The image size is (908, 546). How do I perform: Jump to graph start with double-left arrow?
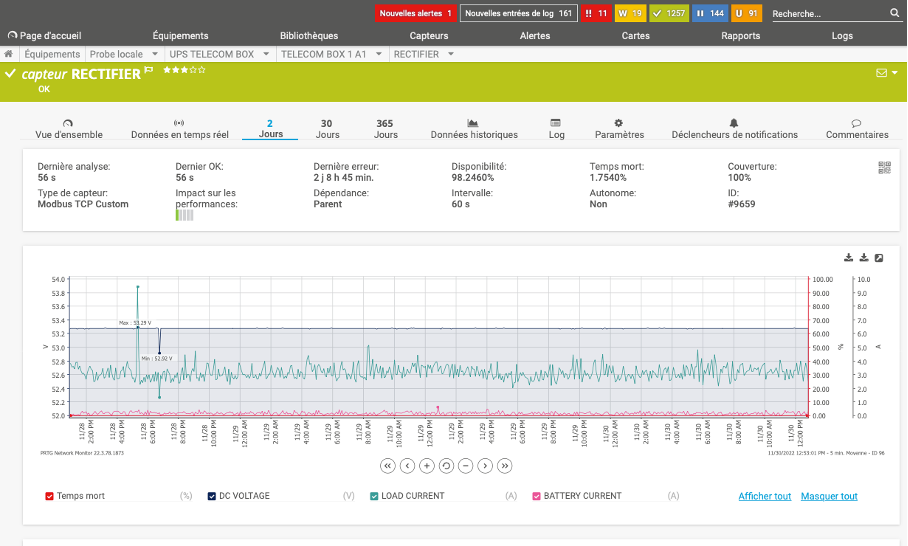pos(388,466)
